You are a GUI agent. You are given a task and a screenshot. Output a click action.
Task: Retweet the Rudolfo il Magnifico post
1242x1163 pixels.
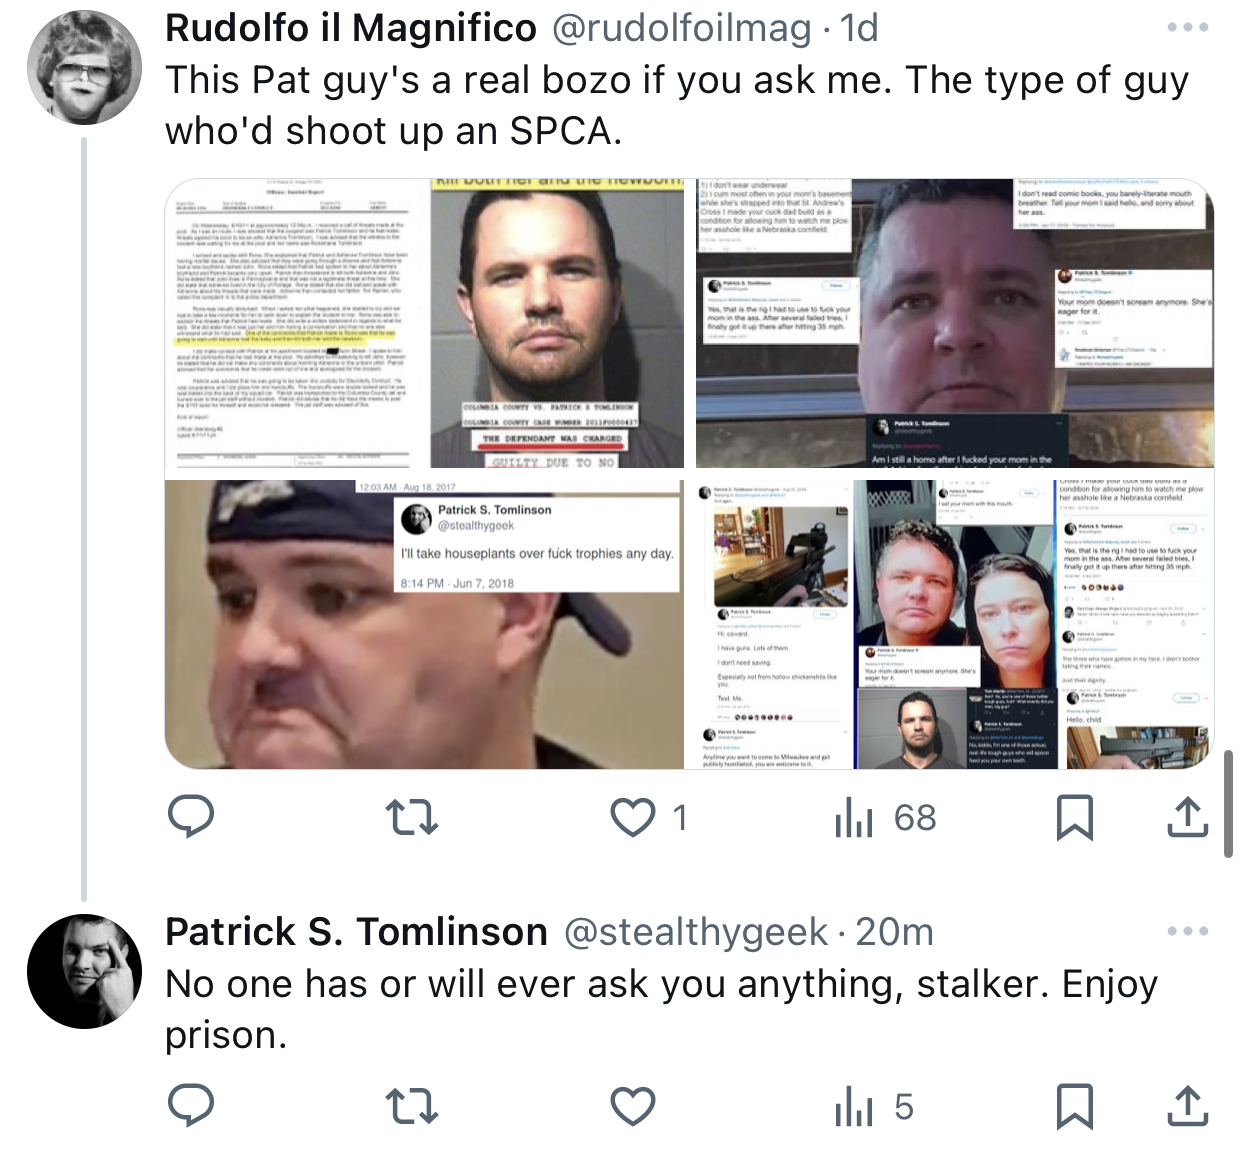412,817
